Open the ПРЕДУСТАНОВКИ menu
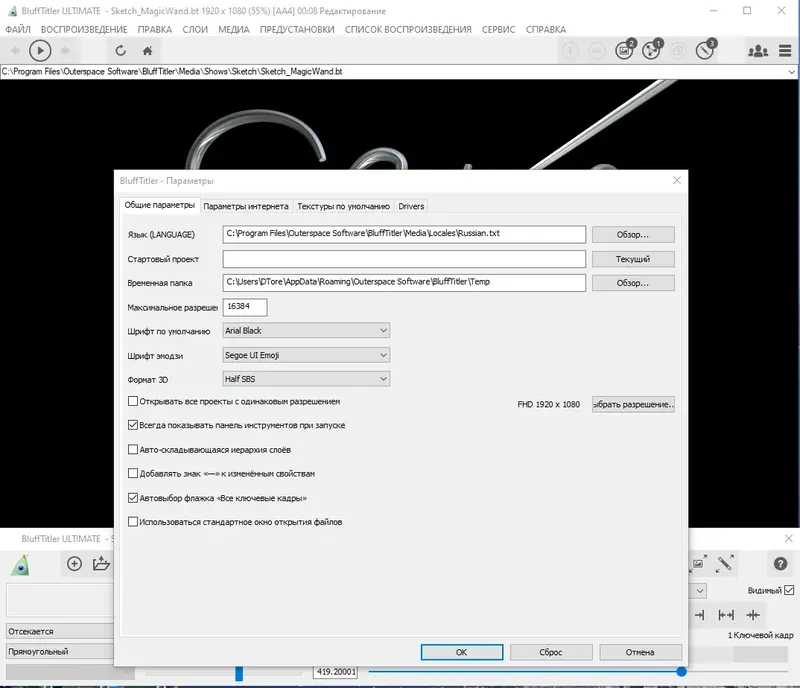Viewport: 800px width, 688px height. point(297,29)
